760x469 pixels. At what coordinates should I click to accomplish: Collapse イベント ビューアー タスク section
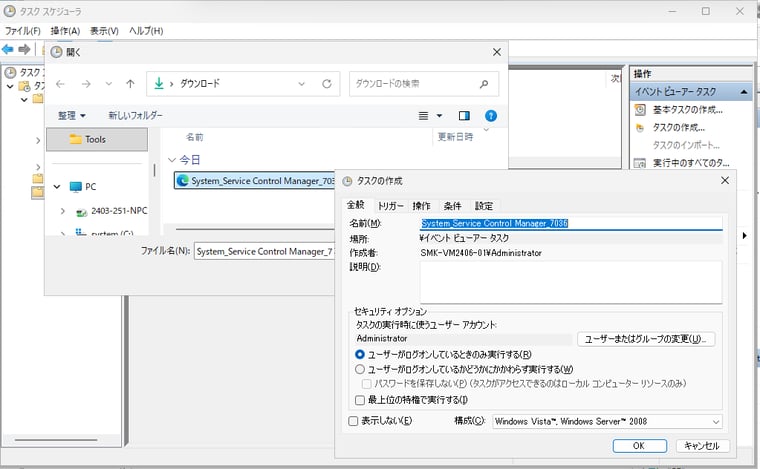744,92
